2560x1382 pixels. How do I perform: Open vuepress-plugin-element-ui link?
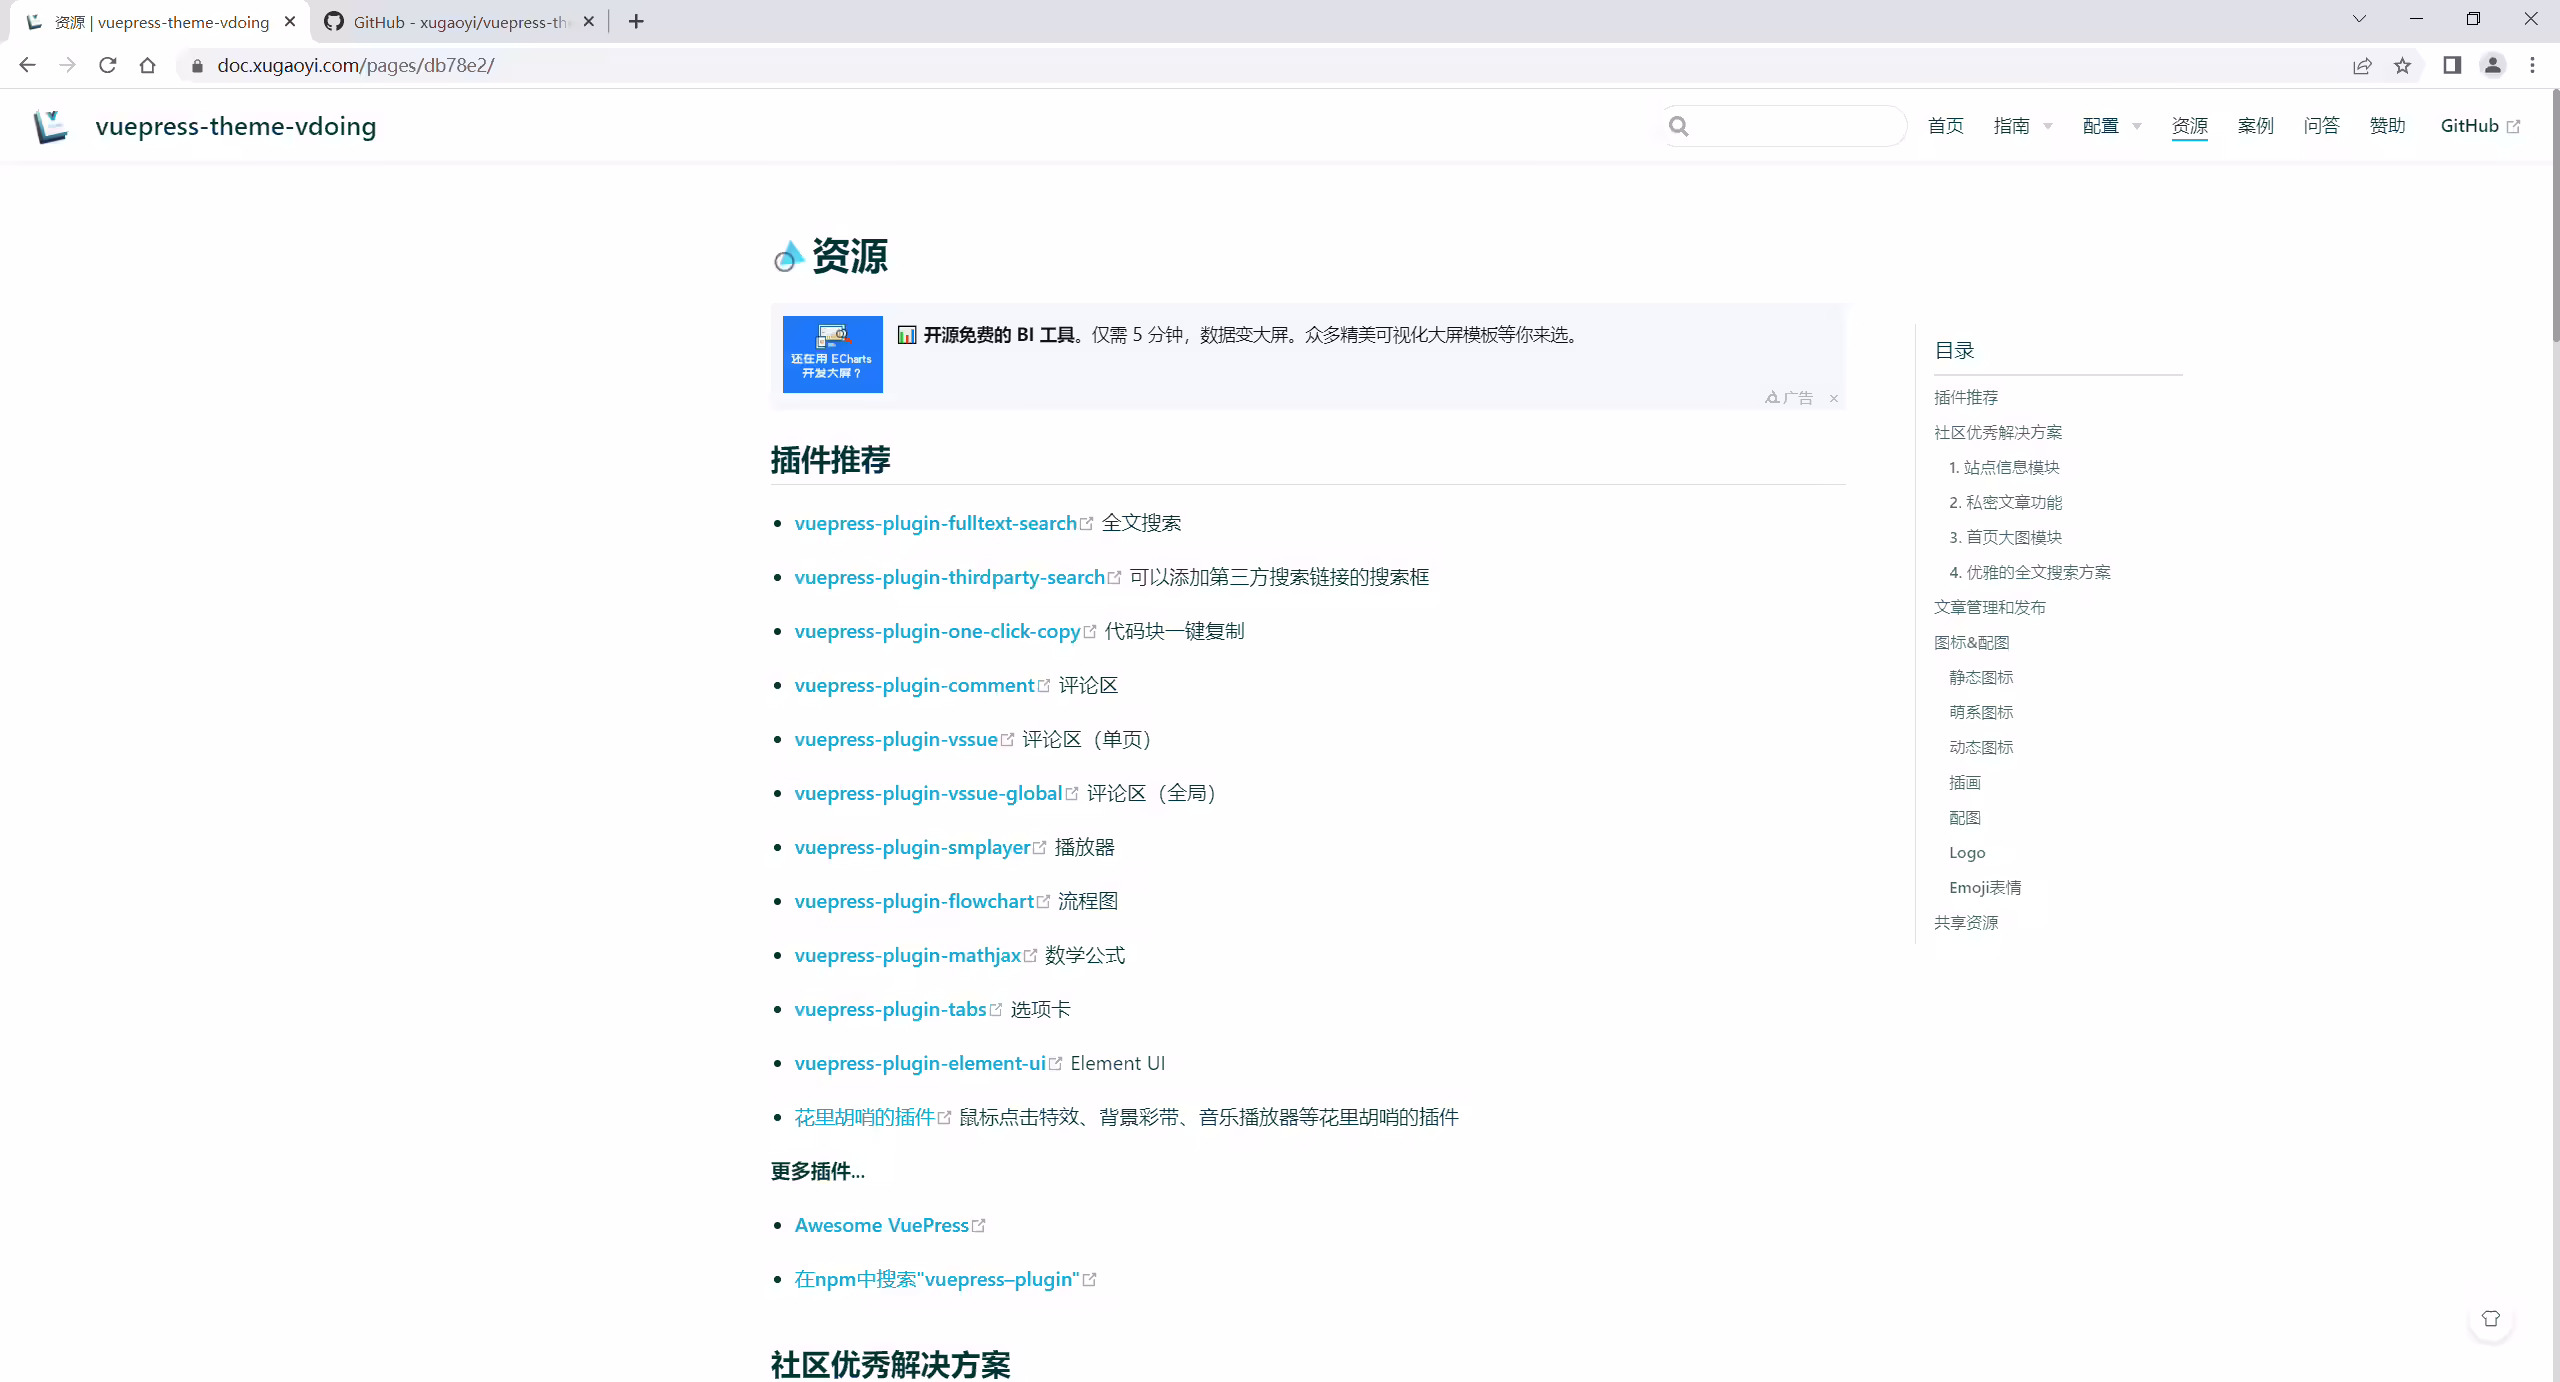(x=920, y=1063)
